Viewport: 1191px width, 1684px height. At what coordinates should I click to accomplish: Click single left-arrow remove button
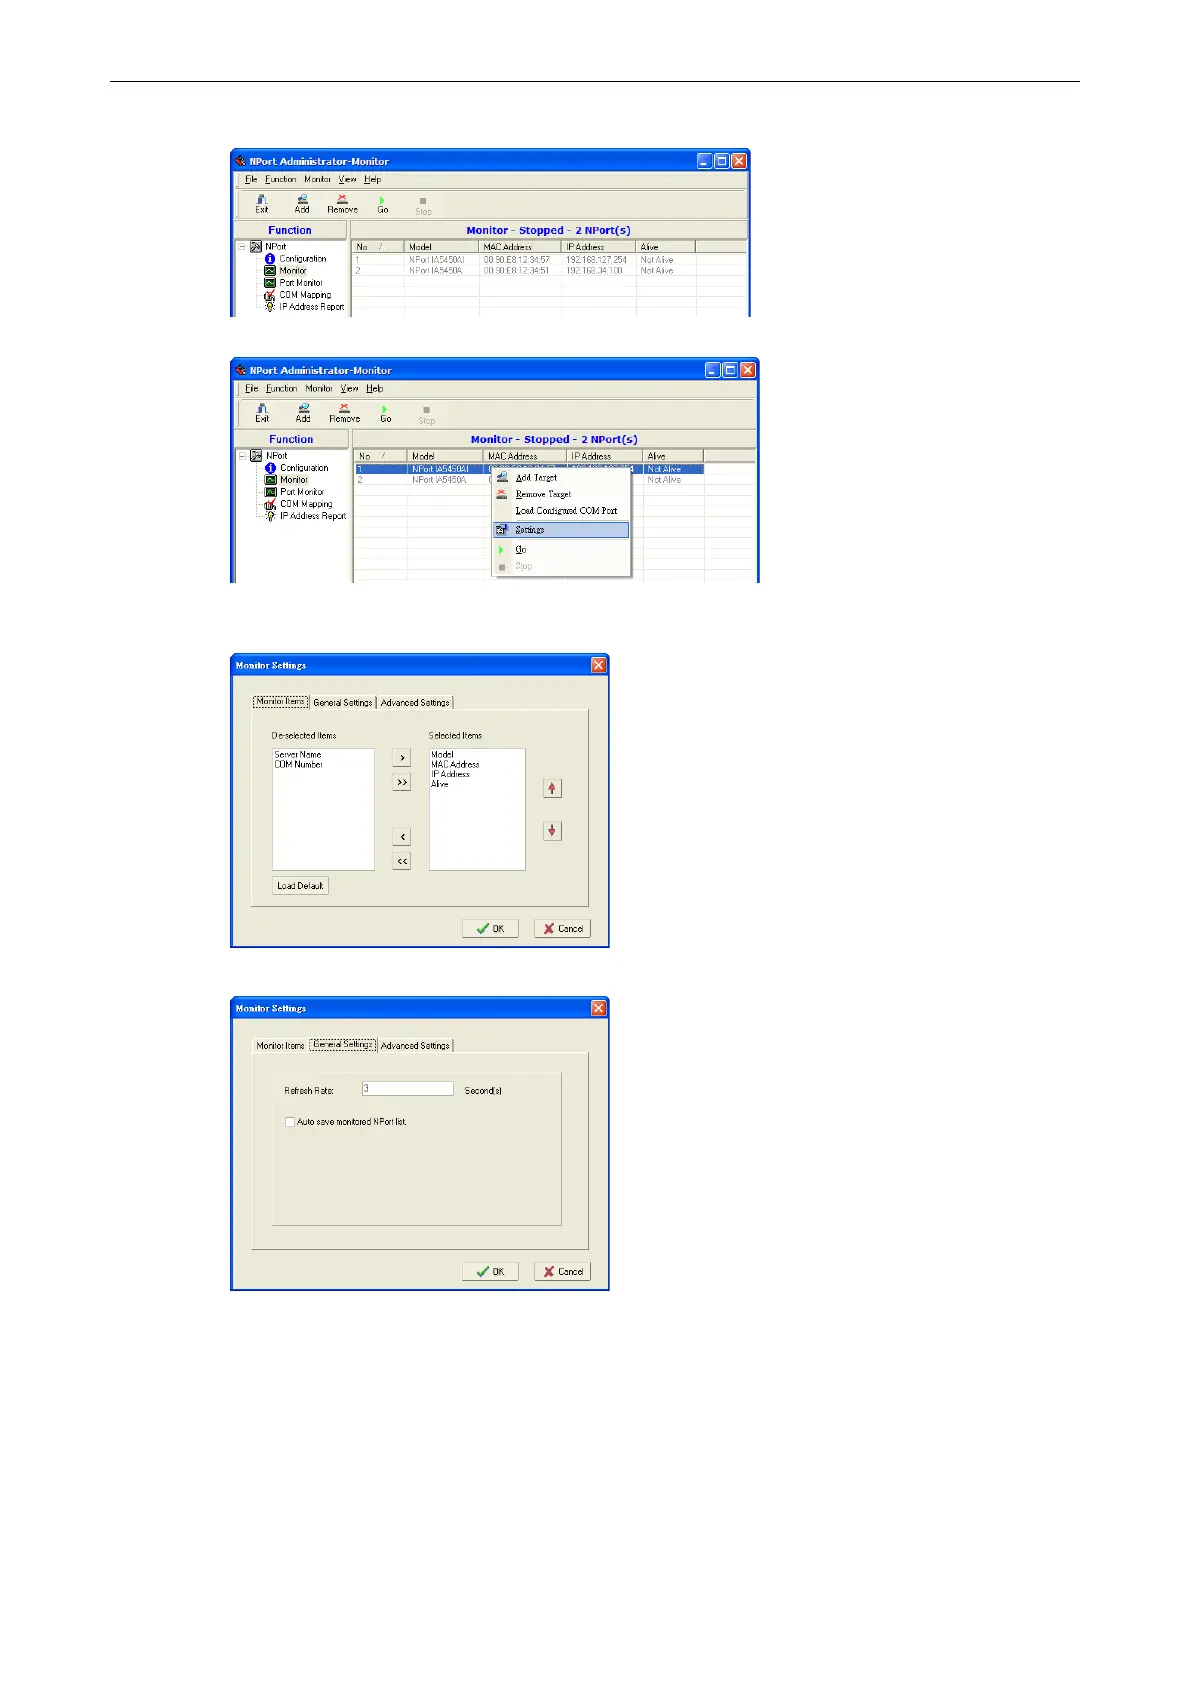[x=402, y=836]
